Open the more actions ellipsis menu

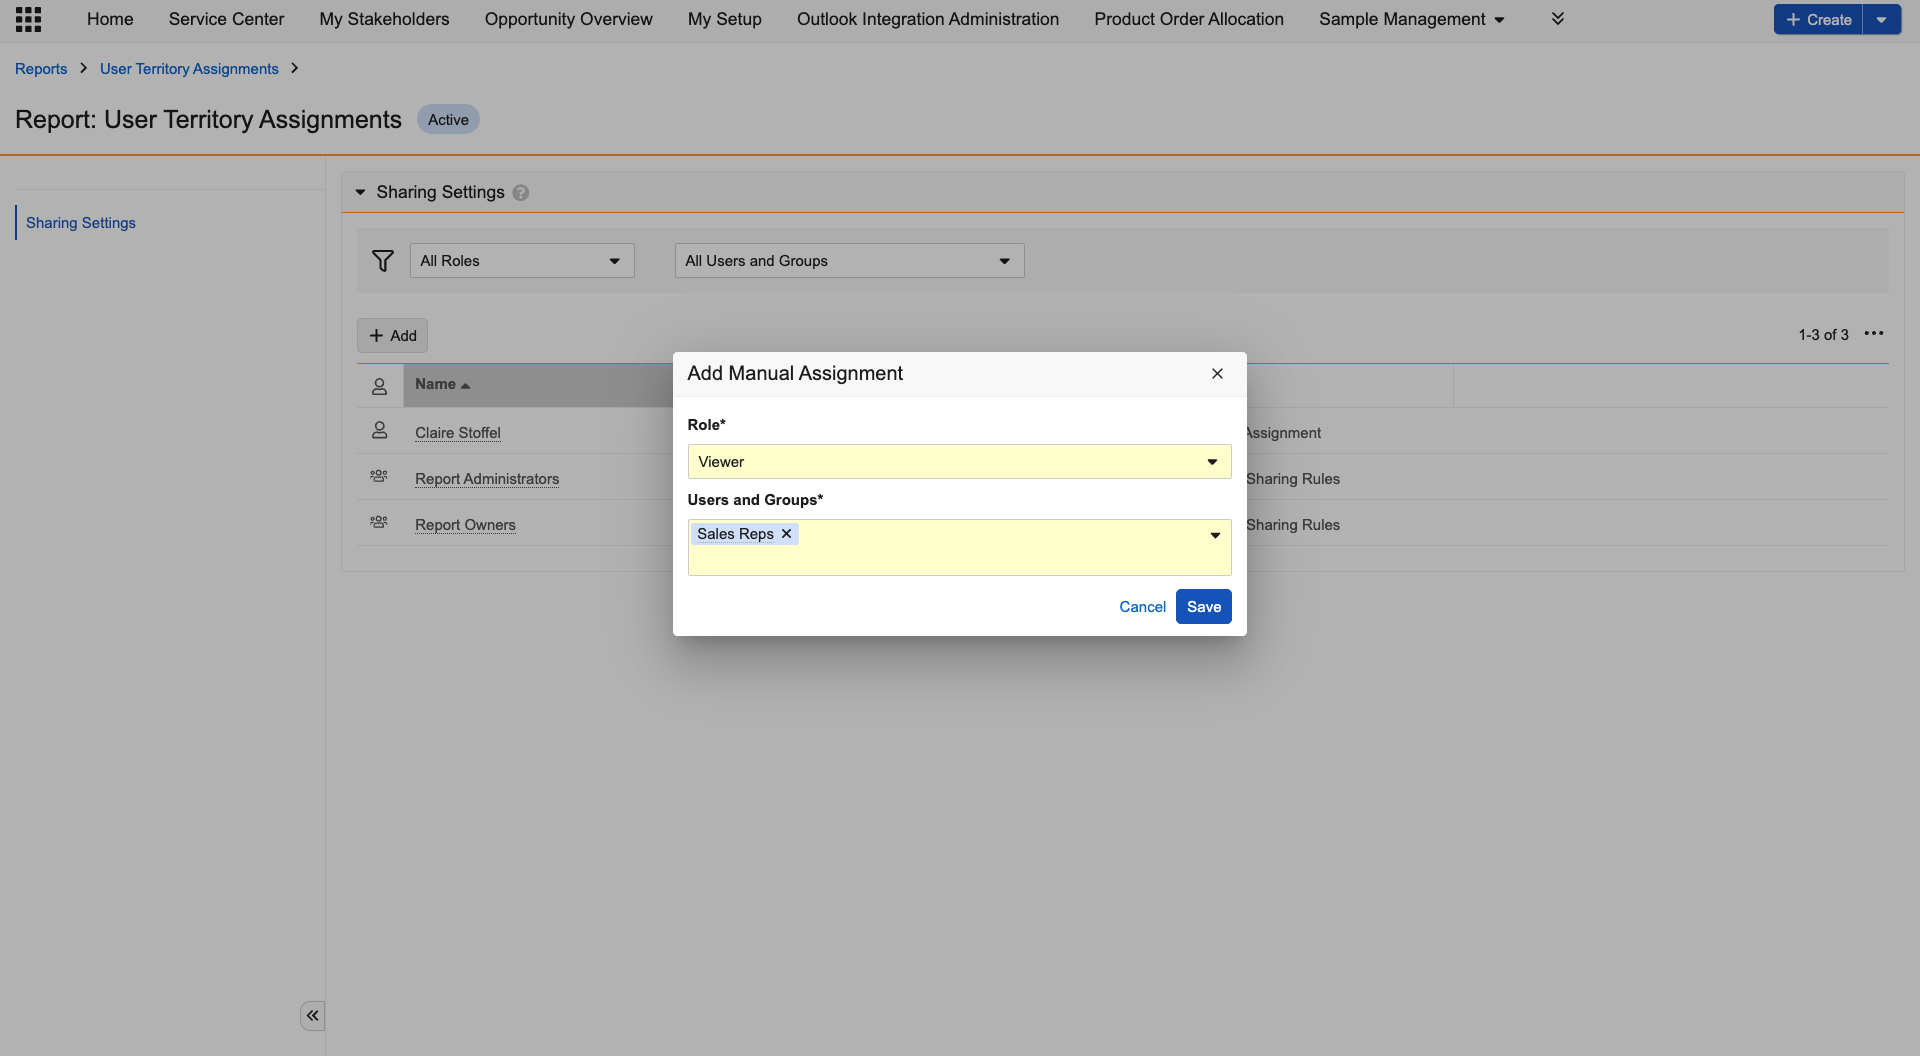click(x=1874, y=334)
